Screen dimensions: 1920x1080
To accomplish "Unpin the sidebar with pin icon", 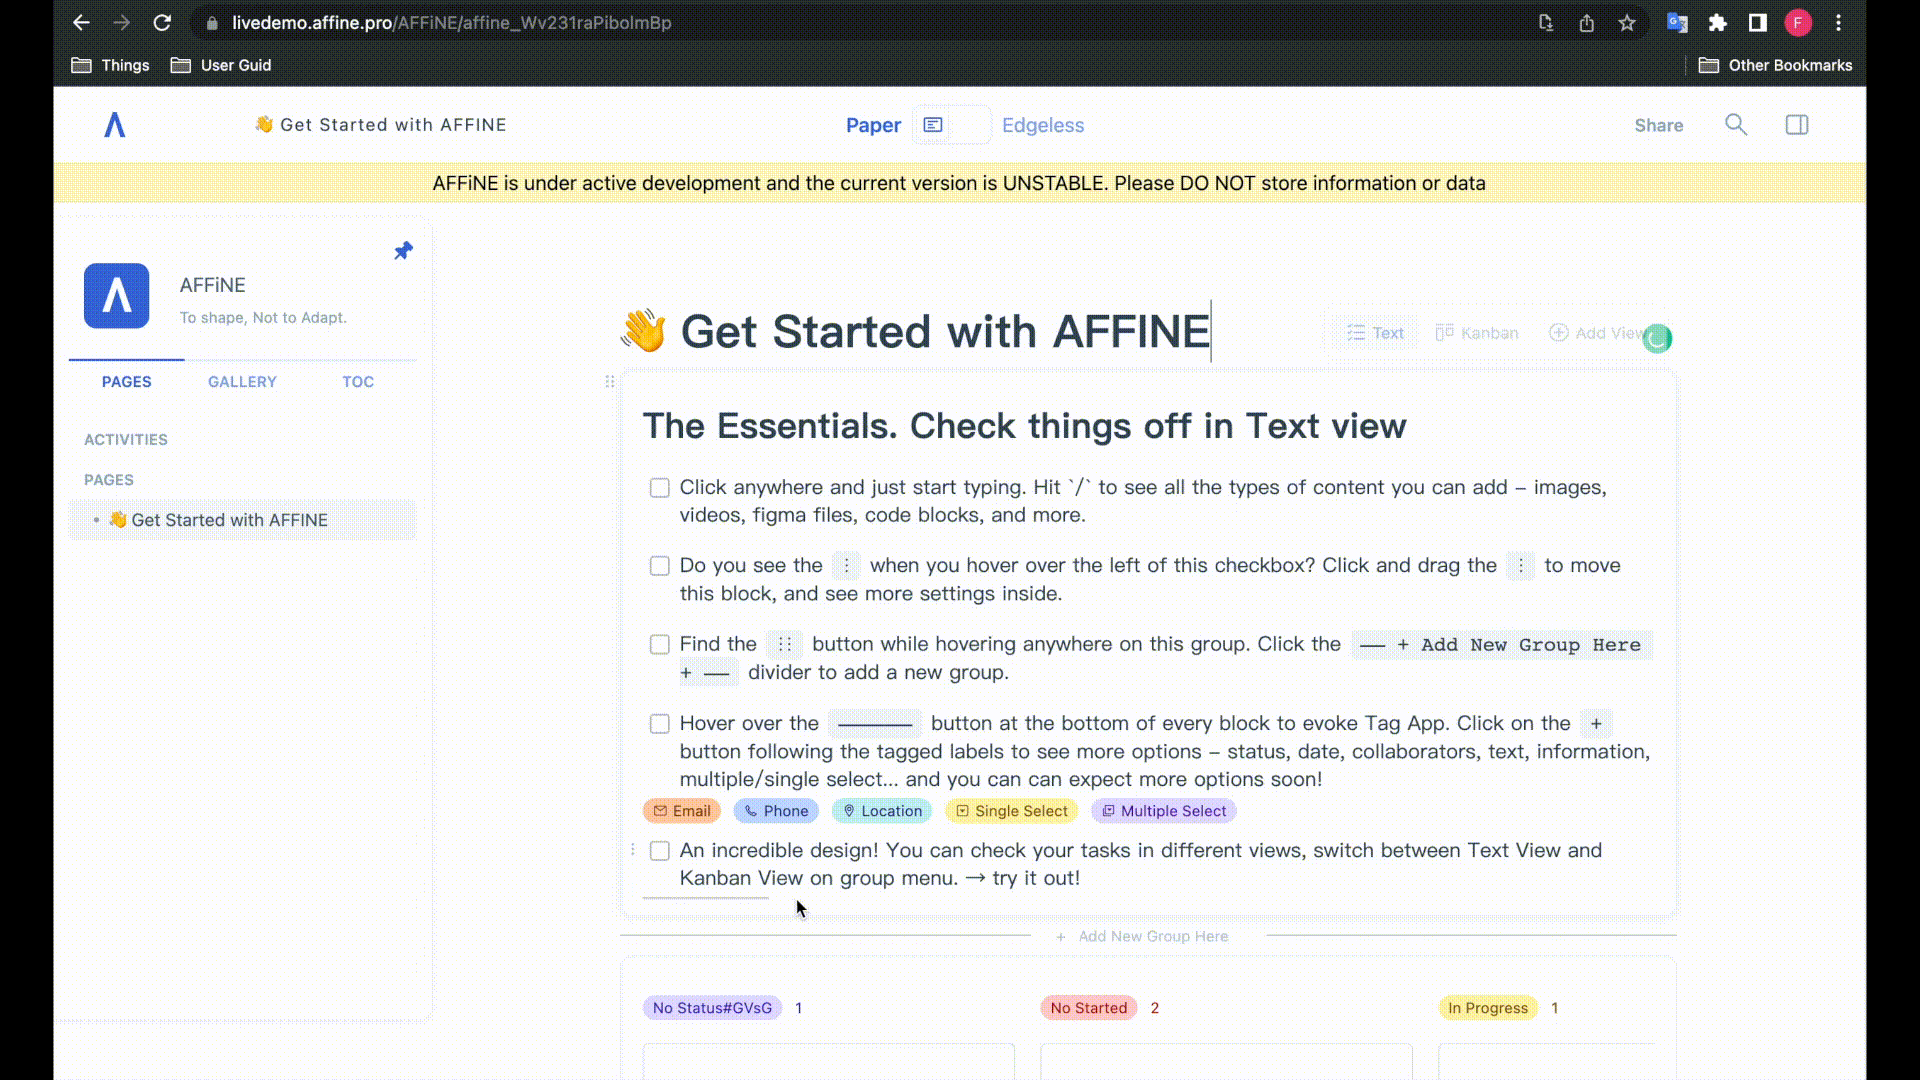I will [x=403, y=250].
